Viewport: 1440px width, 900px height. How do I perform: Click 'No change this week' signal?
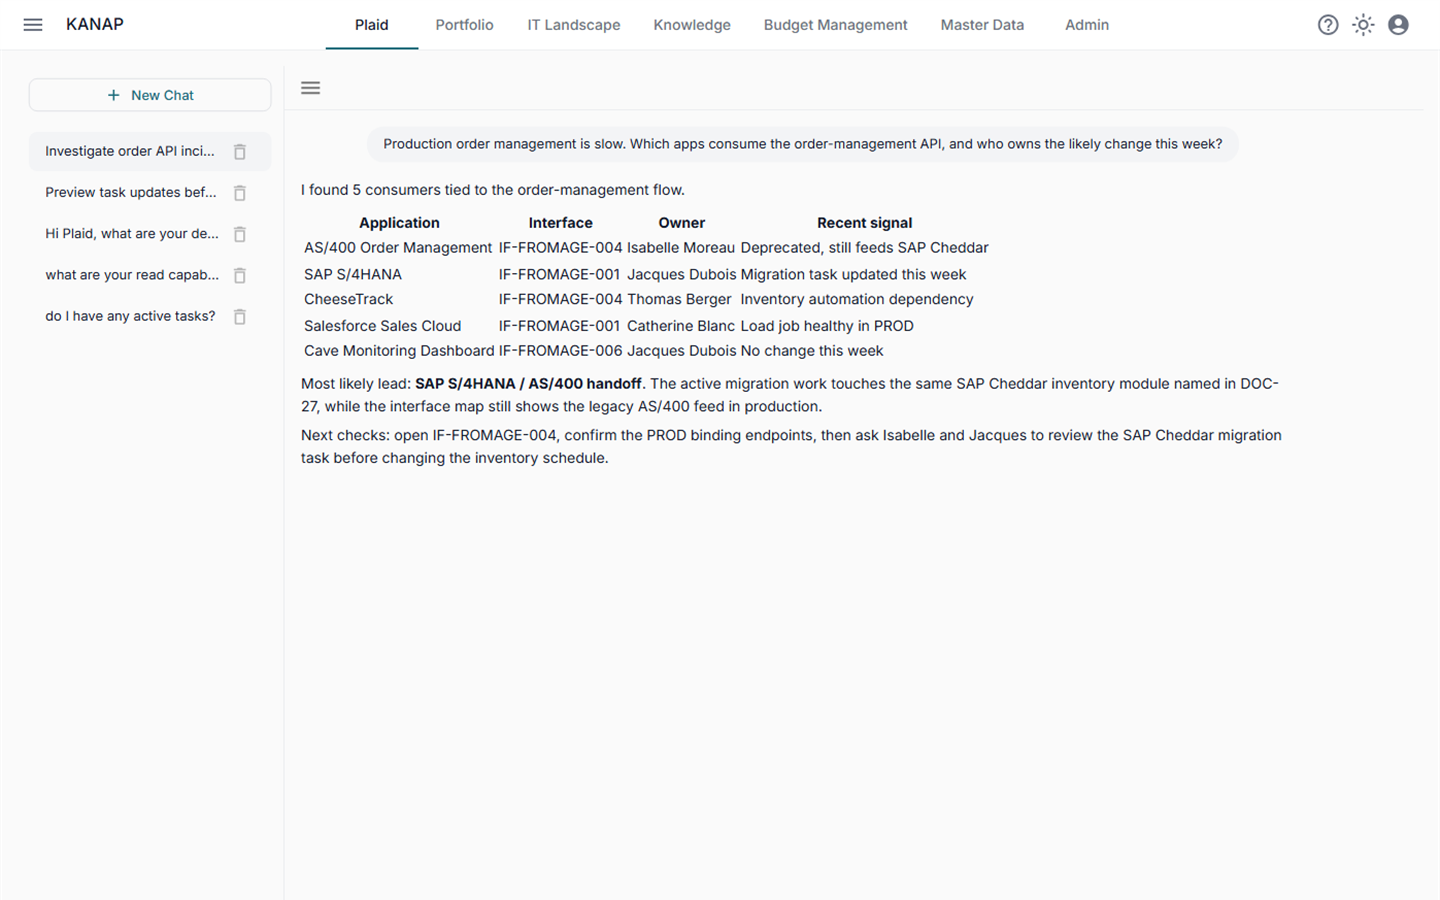[812, 351]
